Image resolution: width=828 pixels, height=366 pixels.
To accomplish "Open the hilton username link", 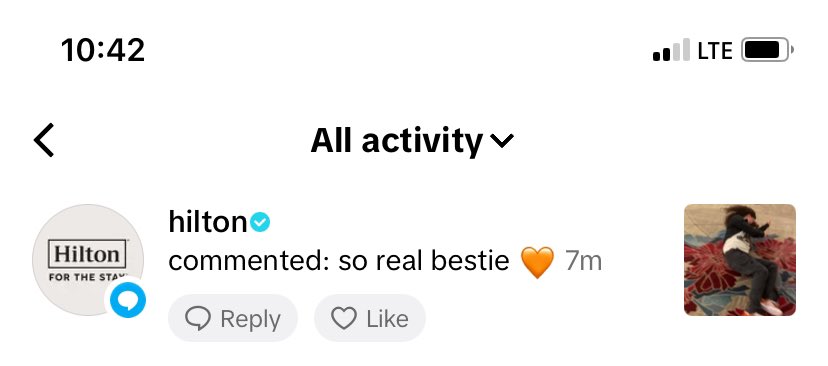I will [208, 222].
